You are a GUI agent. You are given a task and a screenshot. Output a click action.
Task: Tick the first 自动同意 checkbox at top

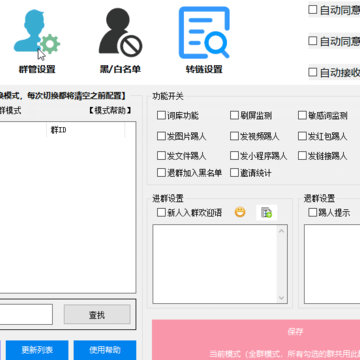click(x=313, y=10)
